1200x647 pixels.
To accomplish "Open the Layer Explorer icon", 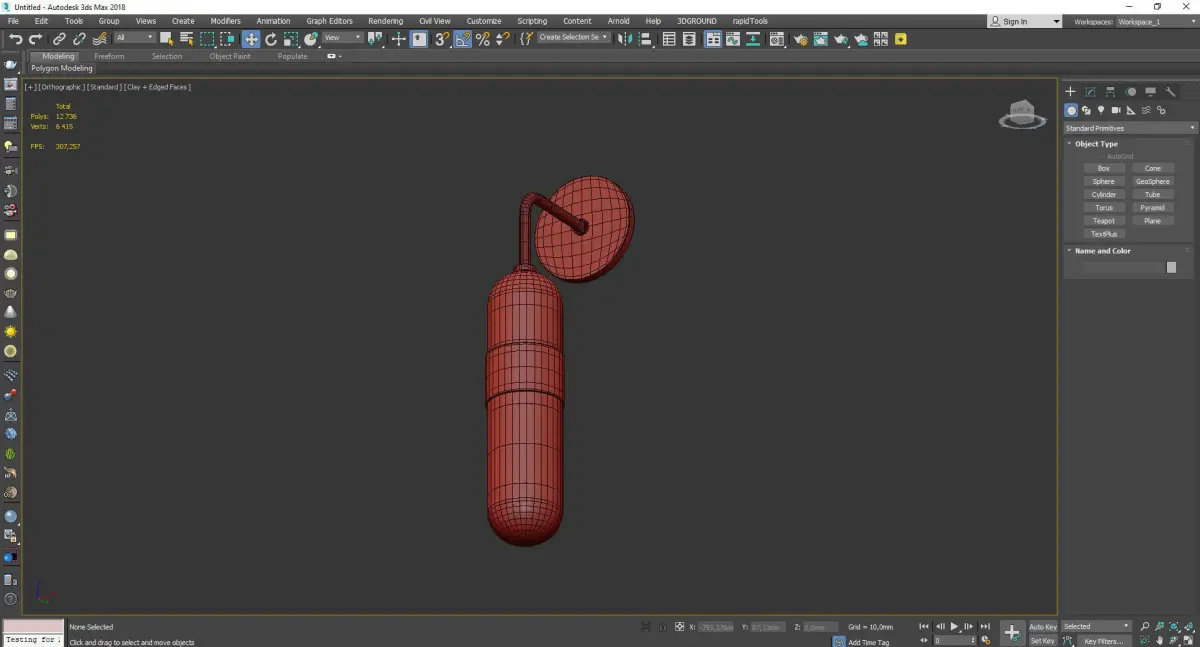I will pos(689,39).
